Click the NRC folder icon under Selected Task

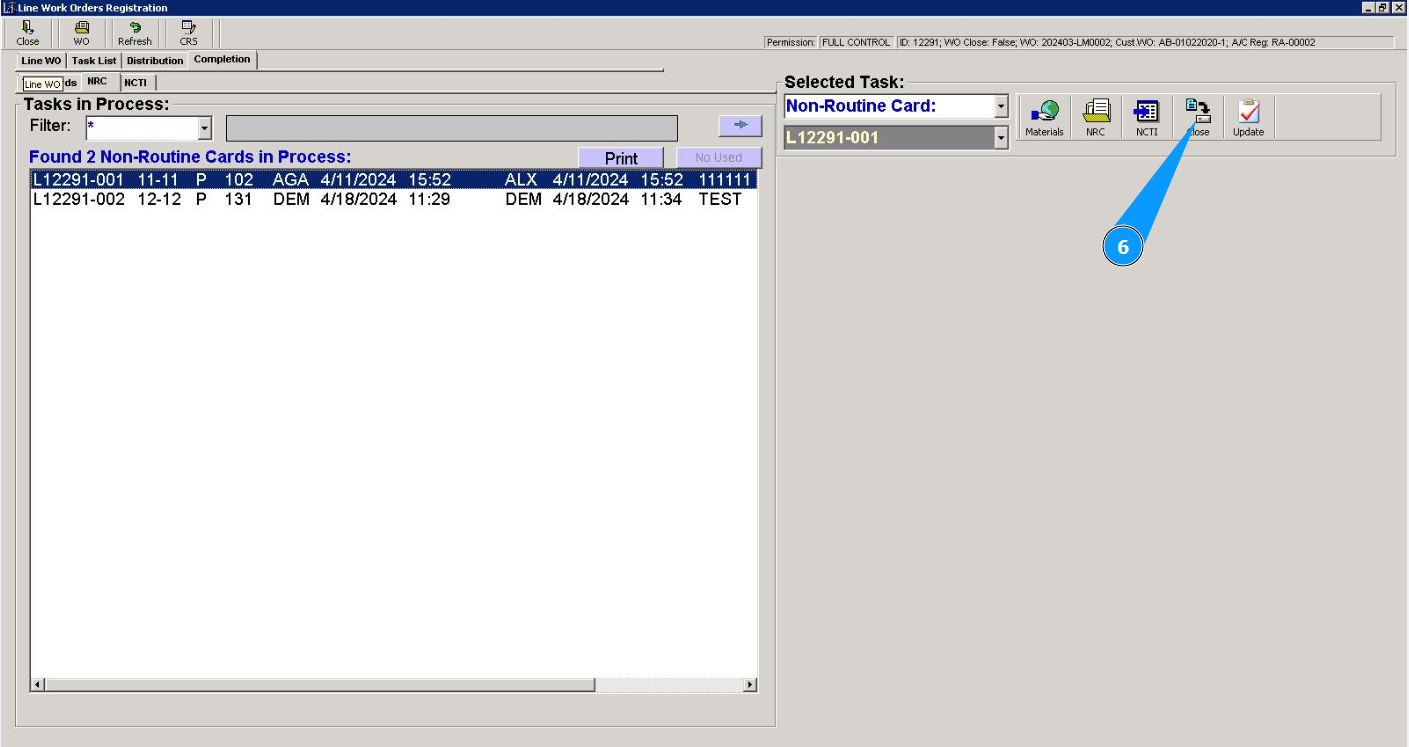1096,118
